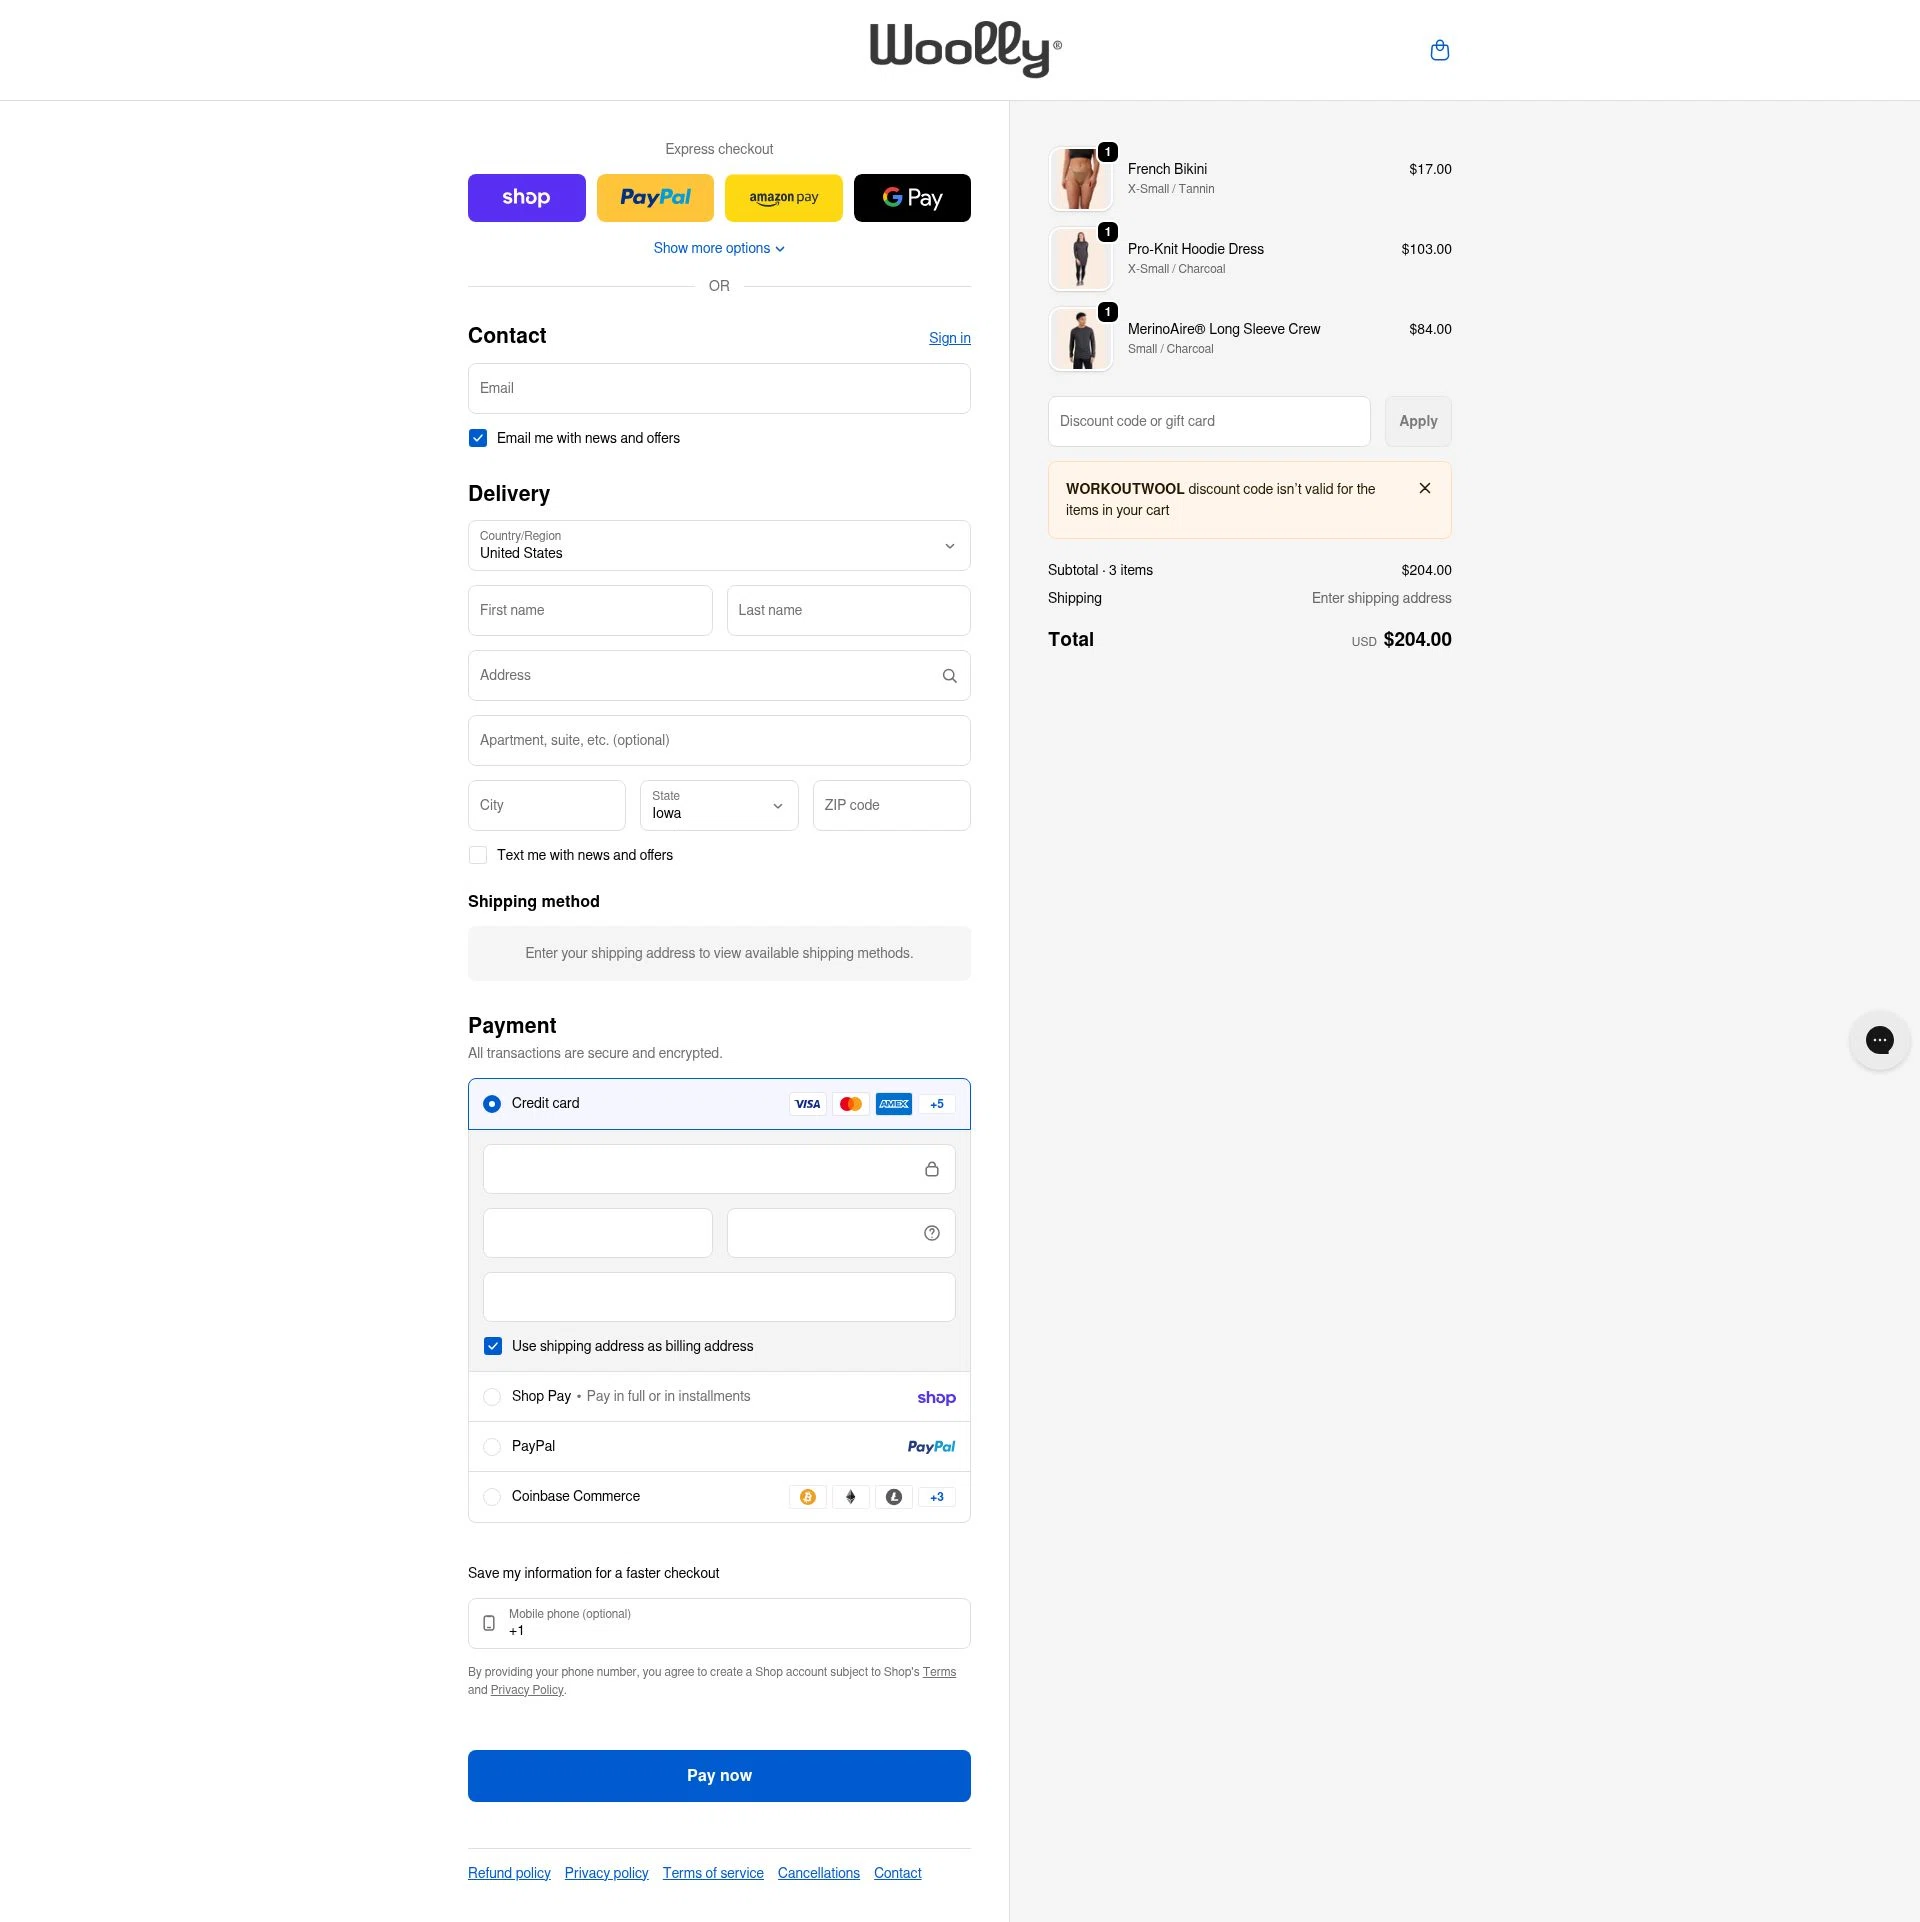Open the Terms of service link
The width and height of the screenshot is (1920, 1922).
[712, 1873]
